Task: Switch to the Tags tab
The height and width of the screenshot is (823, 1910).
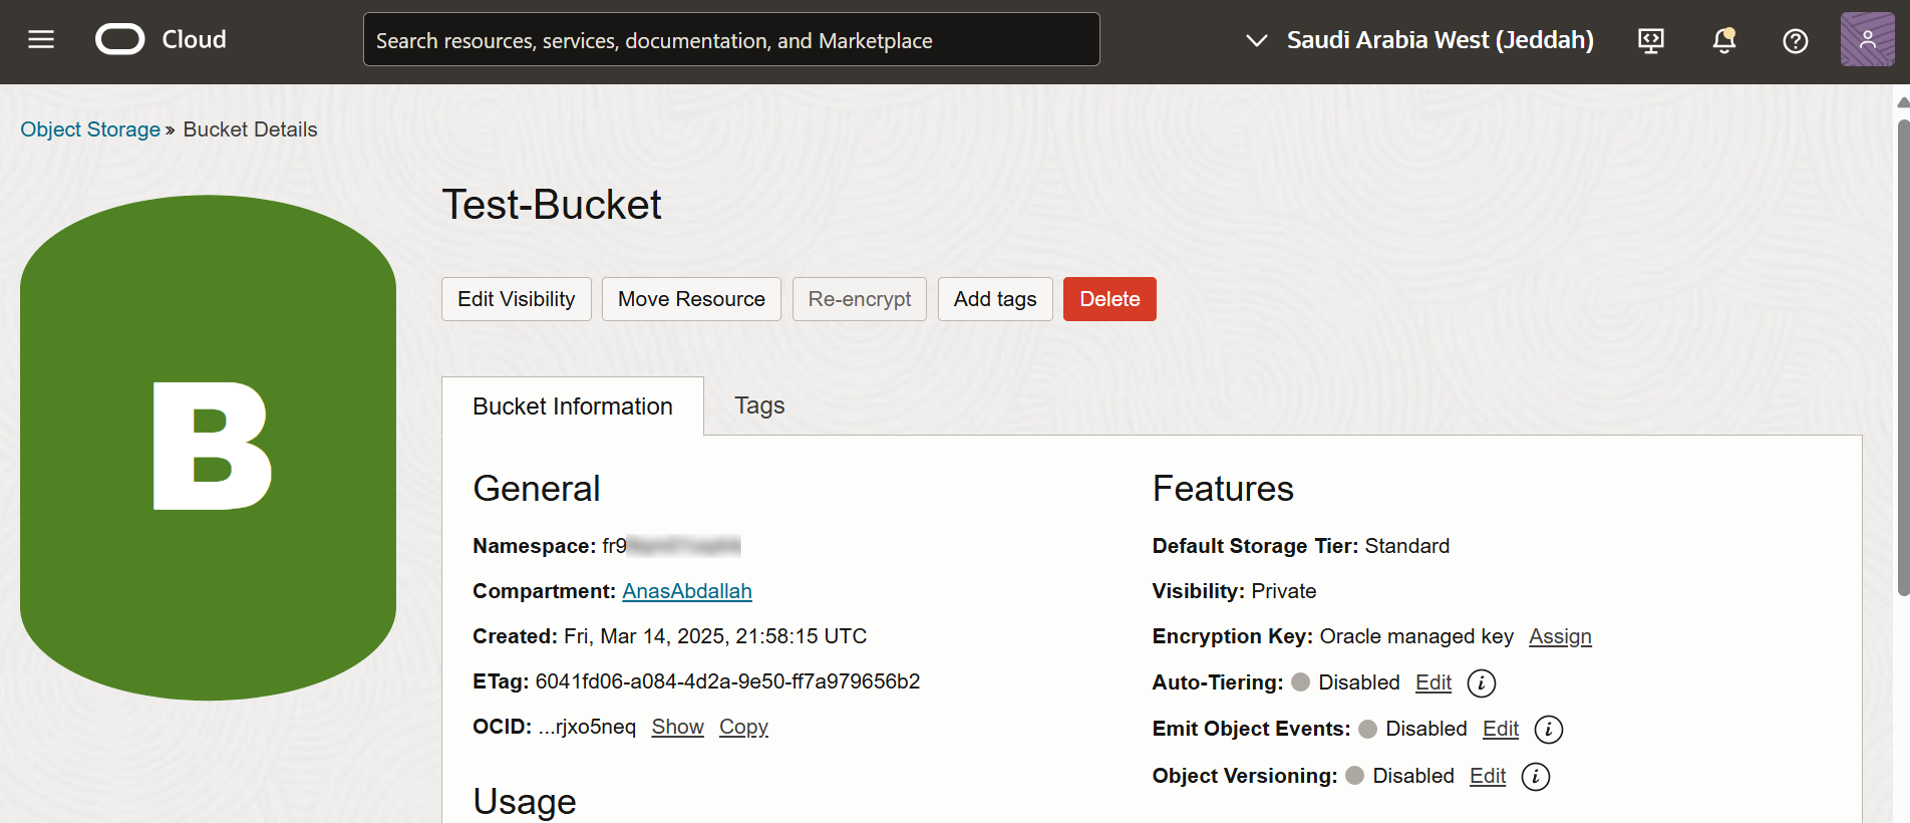Action: 759,405
